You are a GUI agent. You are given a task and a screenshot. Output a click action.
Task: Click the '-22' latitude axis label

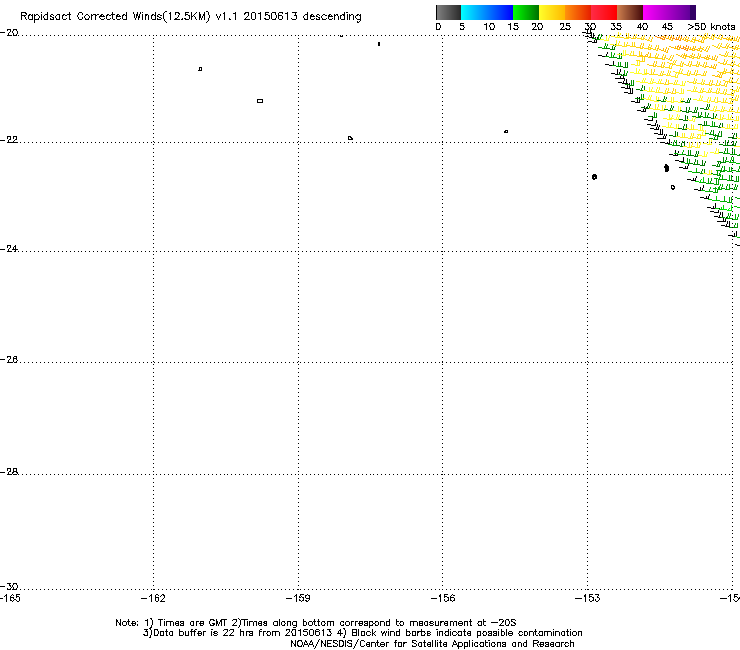pyautogui.click(x=9, y=140)
